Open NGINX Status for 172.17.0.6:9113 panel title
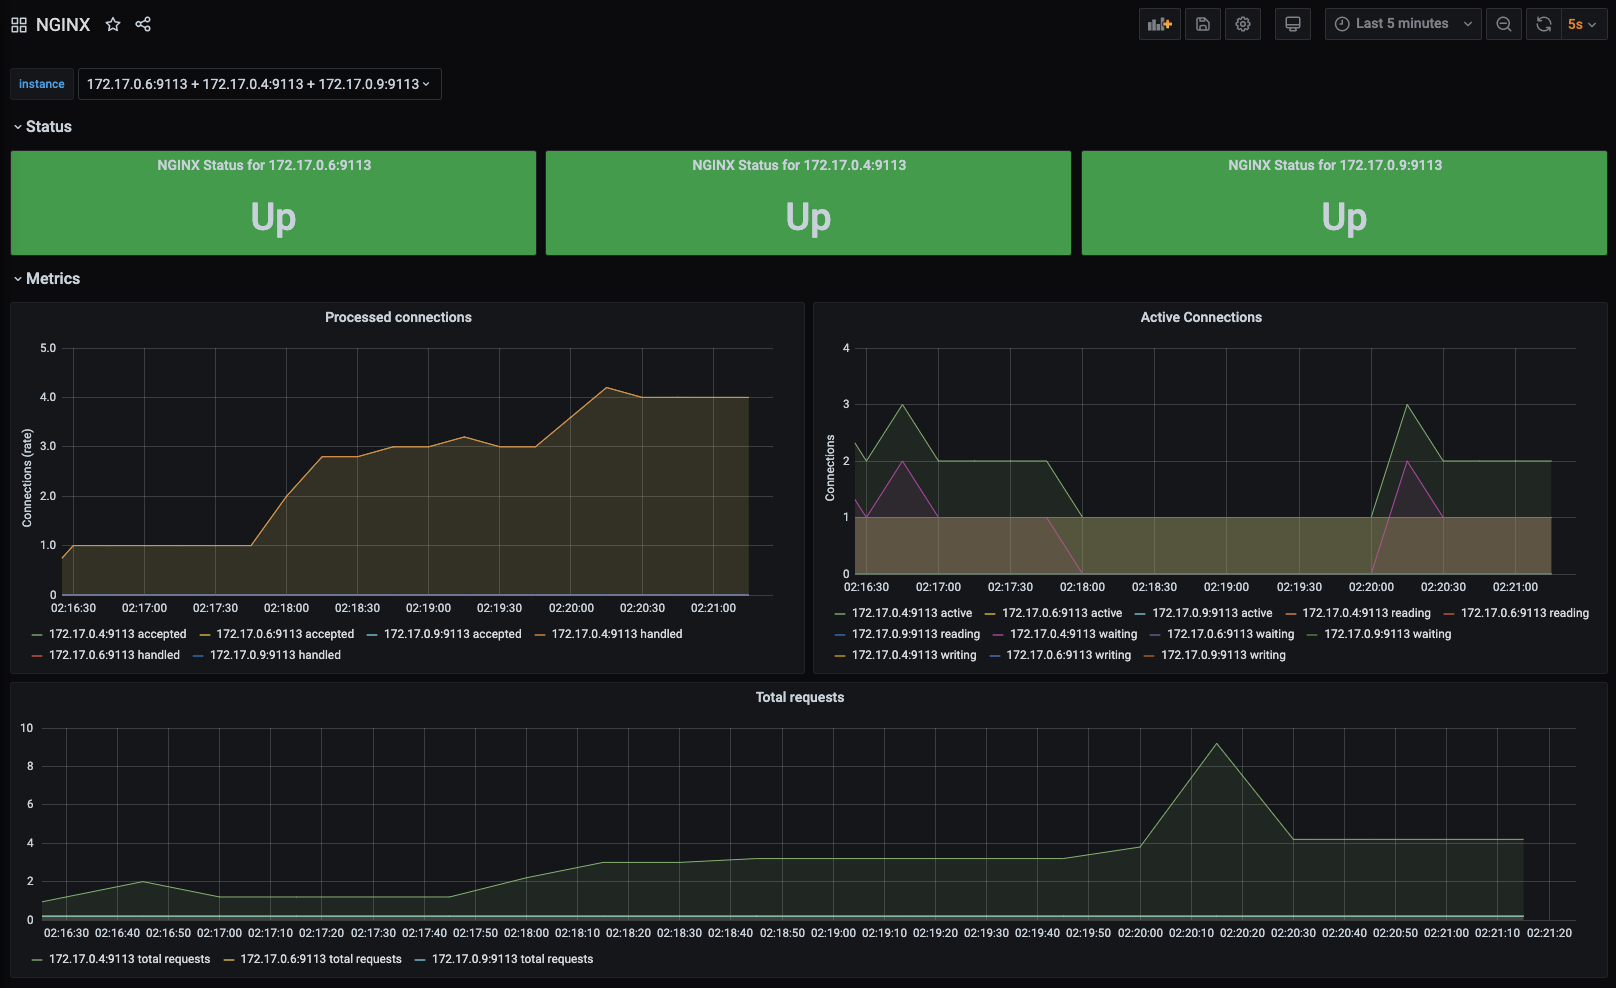Image resolution: width=1616 pixels, height=988 pixels. [x=264, y=165]
